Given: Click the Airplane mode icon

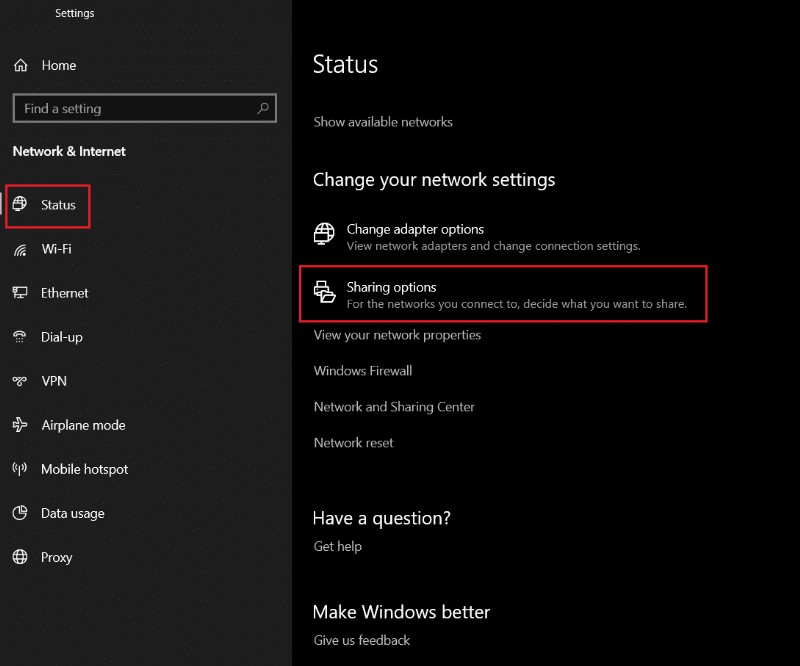Looking at the screenshot, I should tap(21, 425).
